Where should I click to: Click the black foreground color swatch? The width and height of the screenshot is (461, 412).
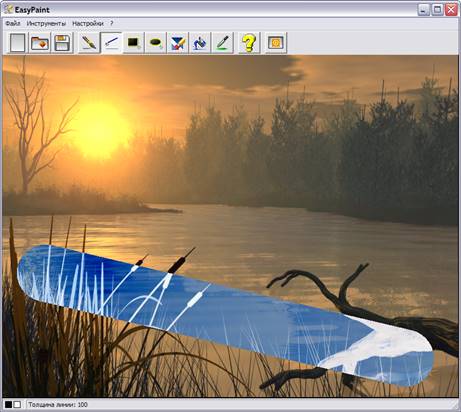[x=8, y=405]
